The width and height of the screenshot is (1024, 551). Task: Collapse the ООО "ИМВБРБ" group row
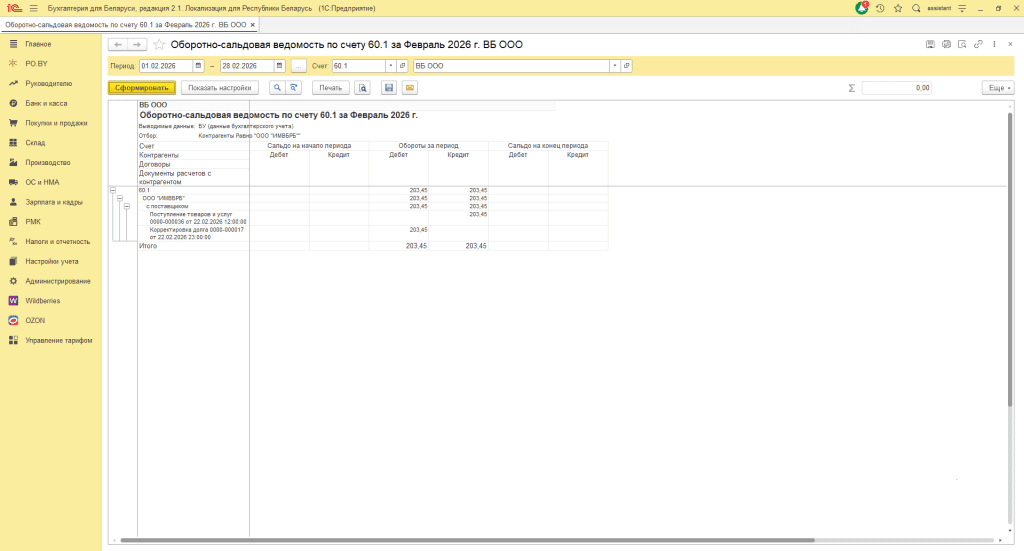(120, 198)
